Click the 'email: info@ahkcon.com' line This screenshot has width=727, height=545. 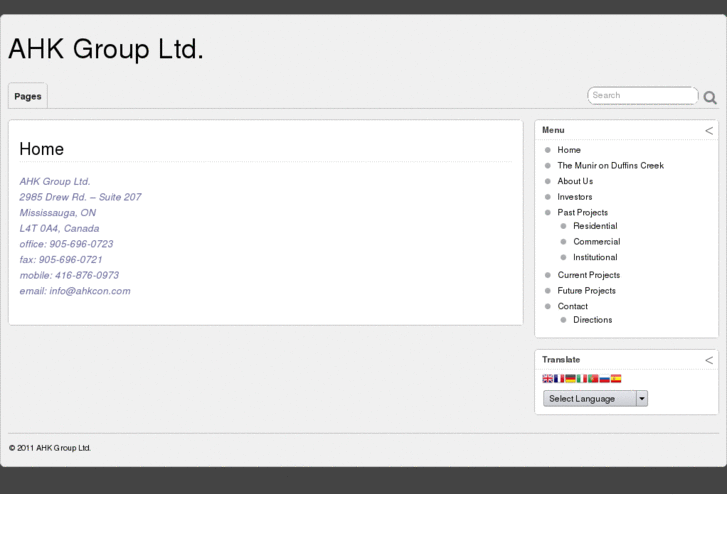[75, 291]
